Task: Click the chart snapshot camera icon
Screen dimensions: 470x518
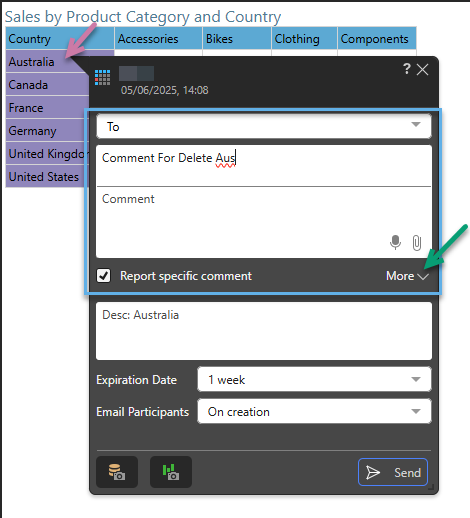Action: click(x=171, y=472)
